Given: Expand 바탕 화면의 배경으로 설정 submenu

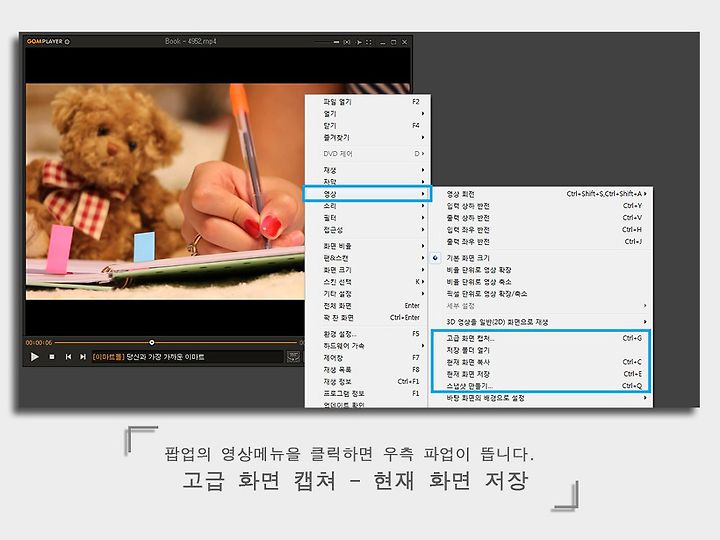Looking at the screenshot, I should [x=540, y=399].
